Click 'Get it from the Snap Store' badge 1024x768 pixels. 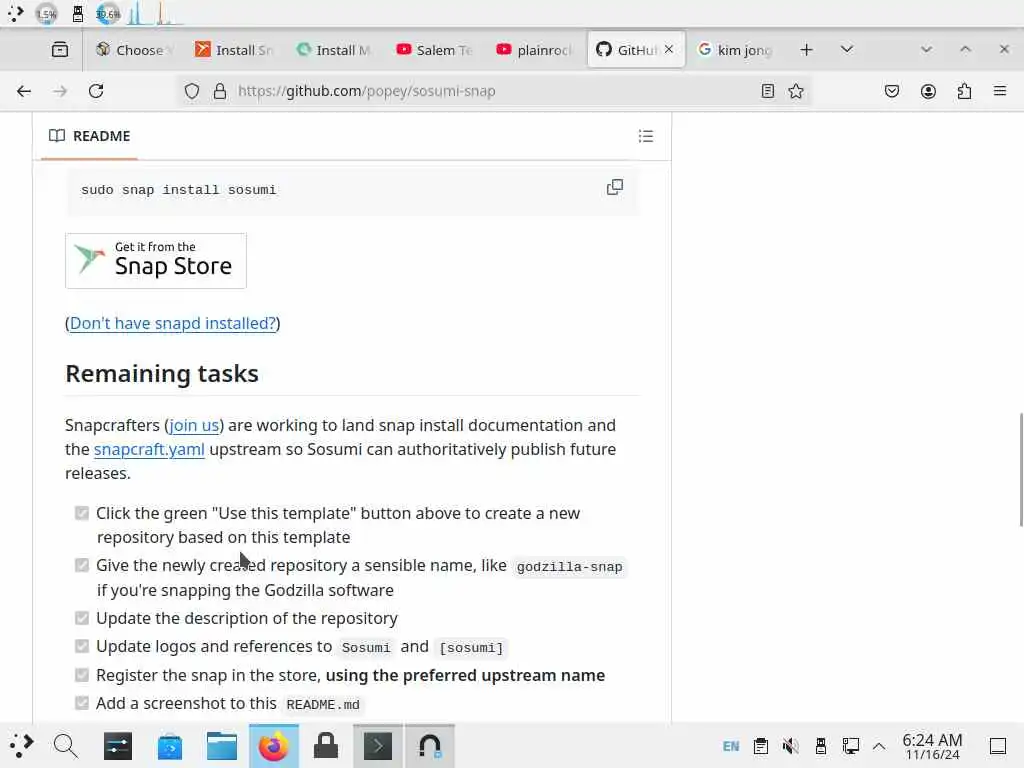[156, 261]
